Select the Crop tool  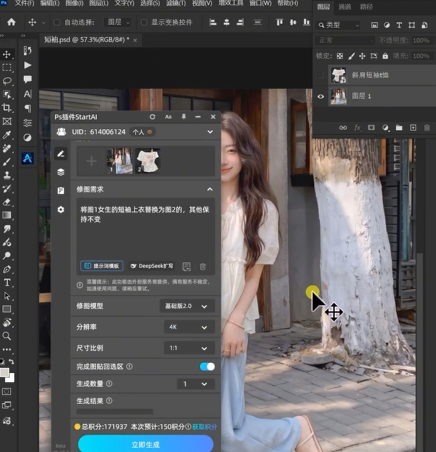7,108
